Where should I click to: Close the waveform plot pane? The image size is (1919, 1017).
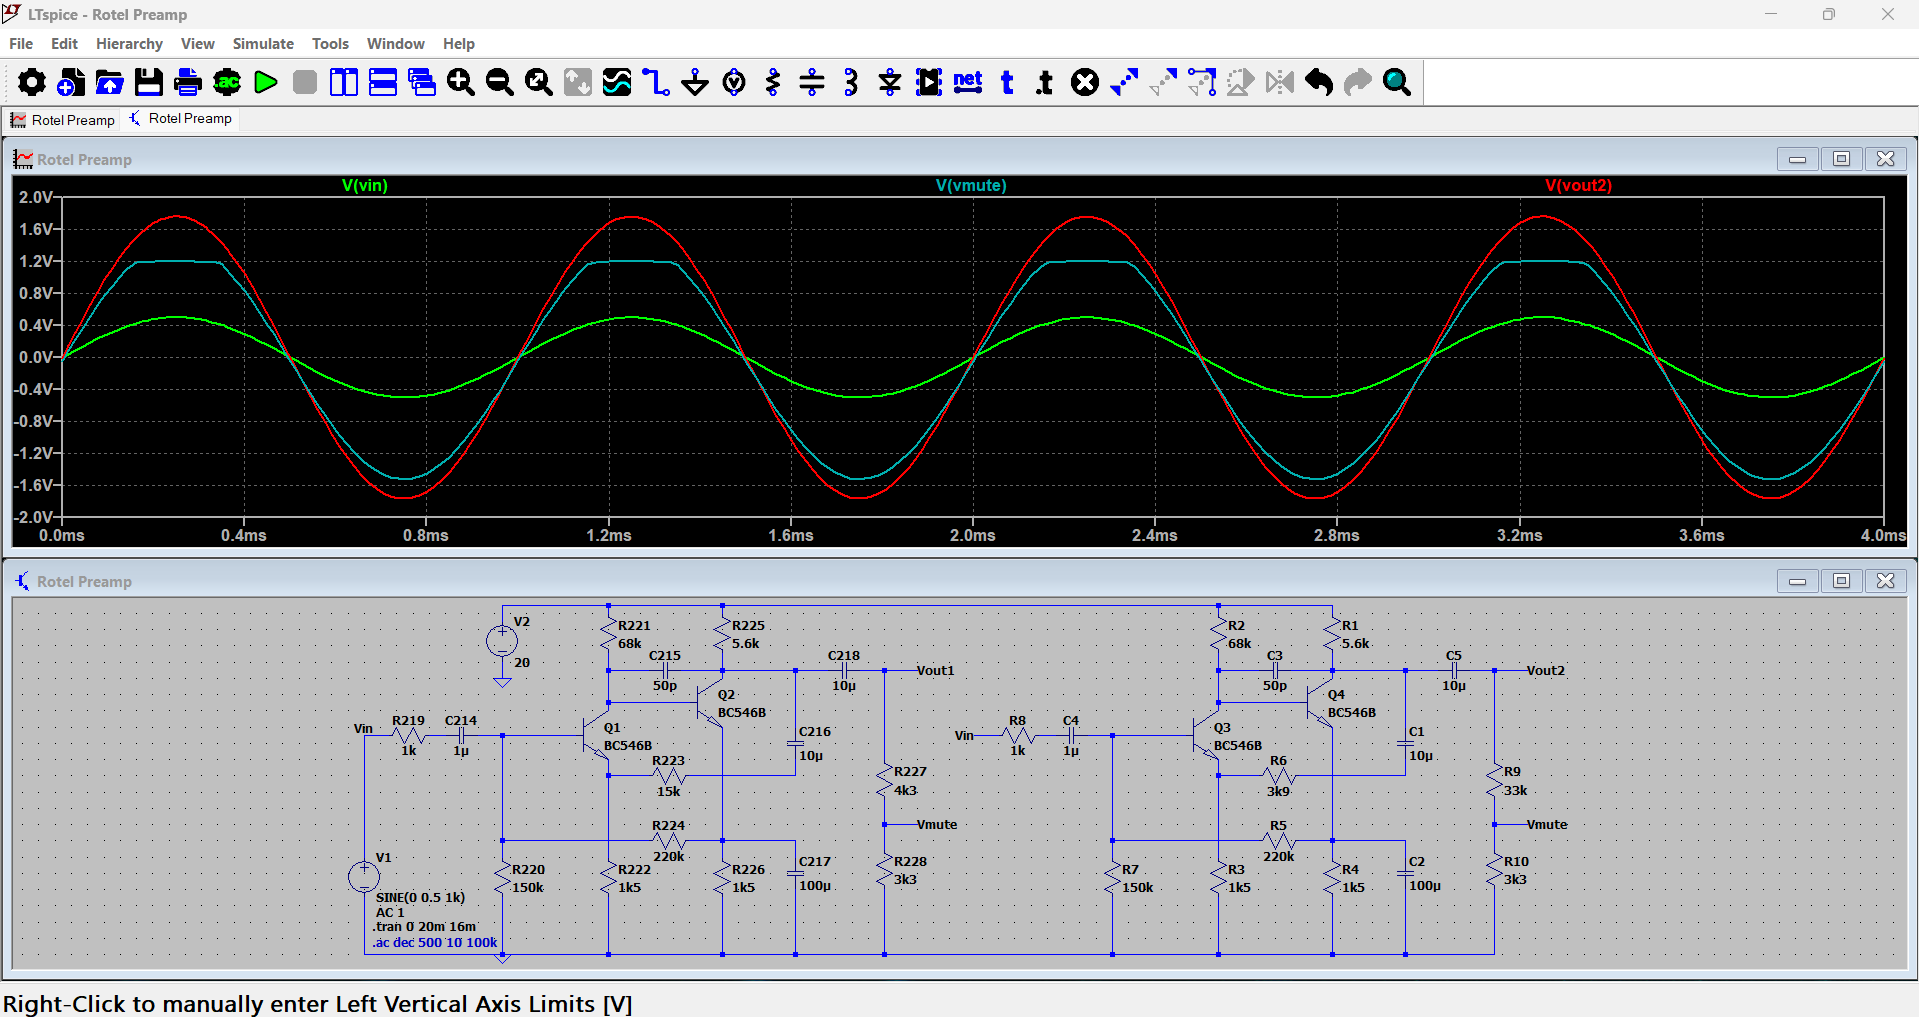(1885, 159)
